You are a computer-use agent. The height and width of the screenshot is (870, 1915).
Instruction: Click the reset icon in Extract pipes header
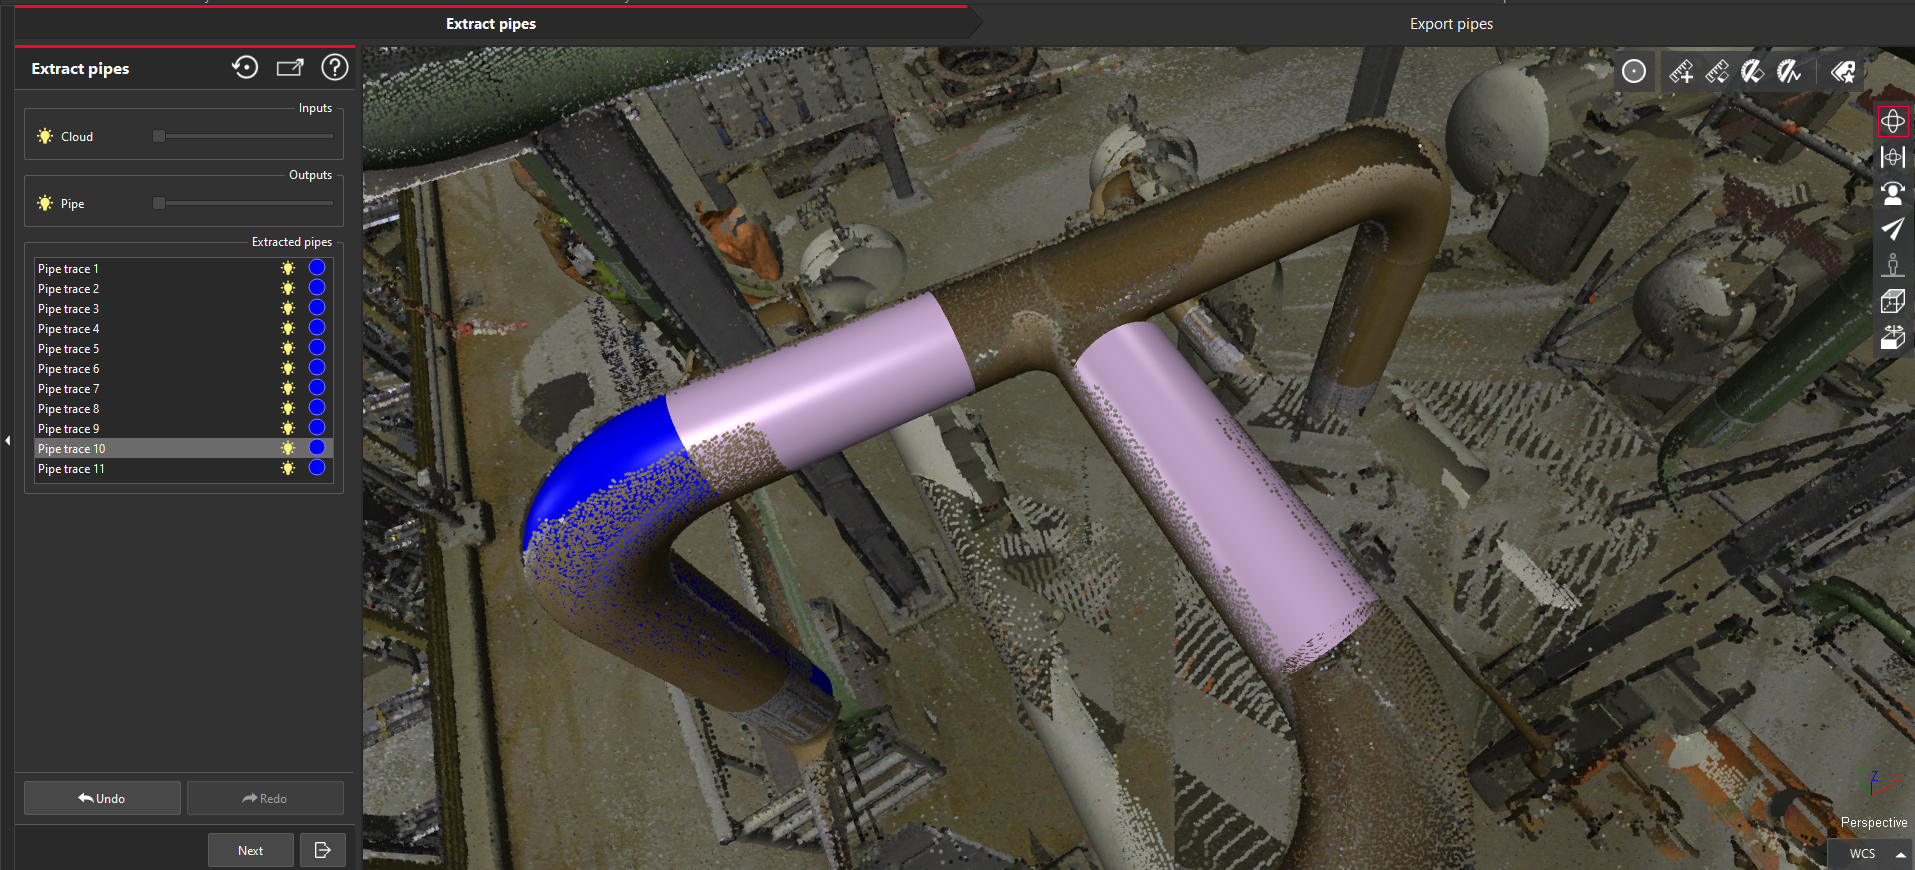(x=245, y=67)
